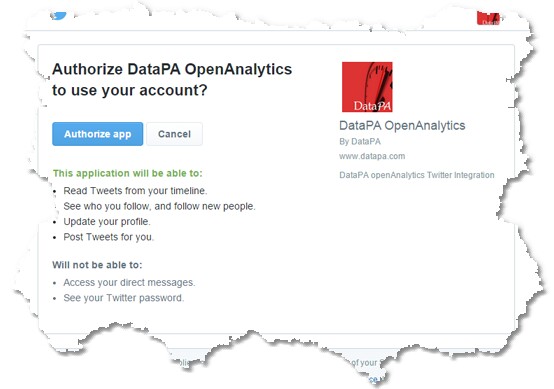Viewport: 554px width, 389px height.
Task: Open the DataPA account avatar in header
Action: (x=488, y=18)
